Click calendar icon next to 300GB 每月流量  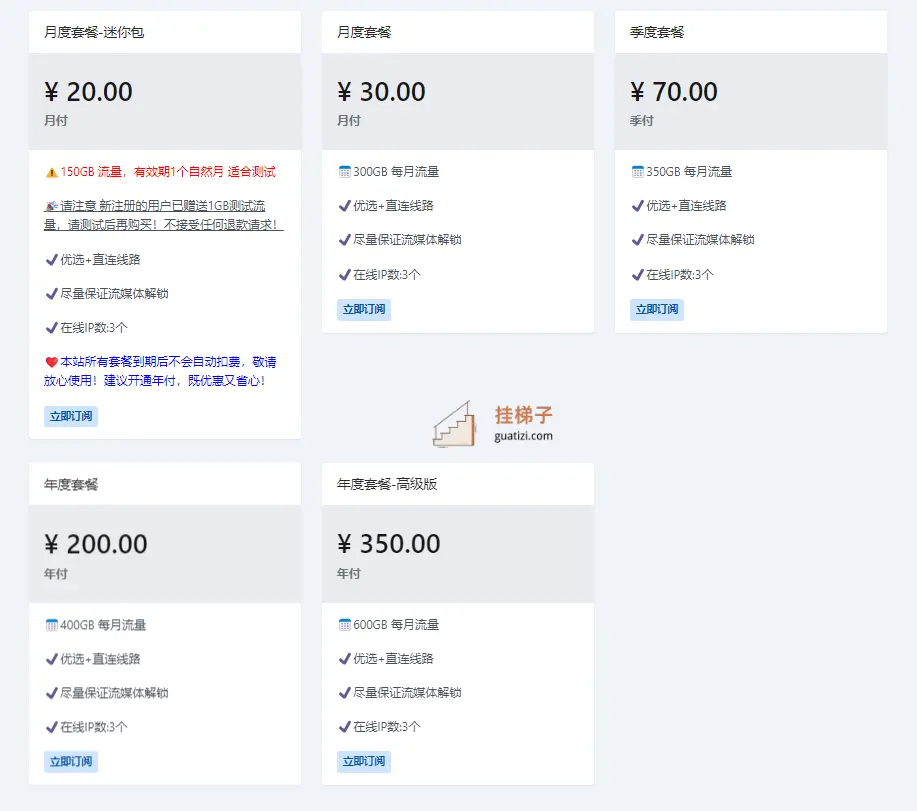coord(344,172)
